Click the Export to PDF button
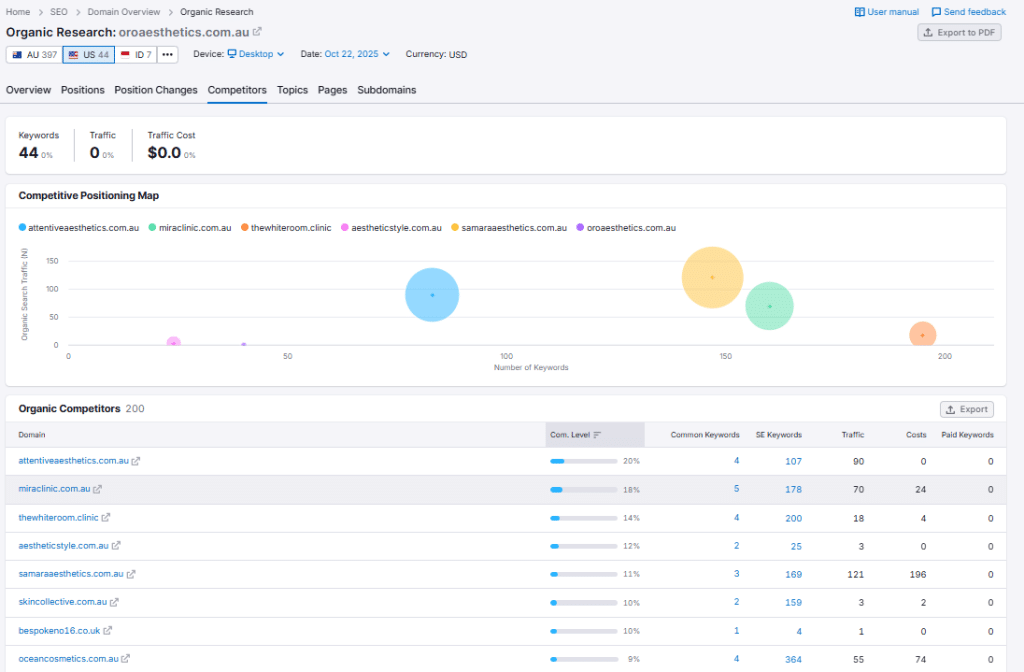1024x672 pixels. [959, 33]
